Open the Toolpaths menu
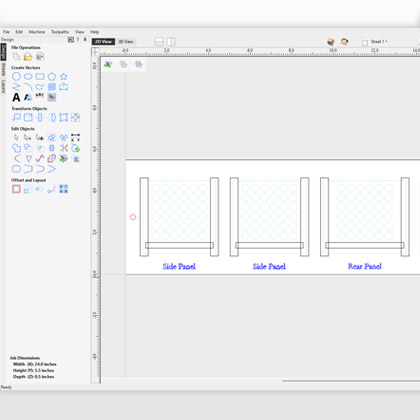This screenshot has width=420, height=420. (60, 32)
